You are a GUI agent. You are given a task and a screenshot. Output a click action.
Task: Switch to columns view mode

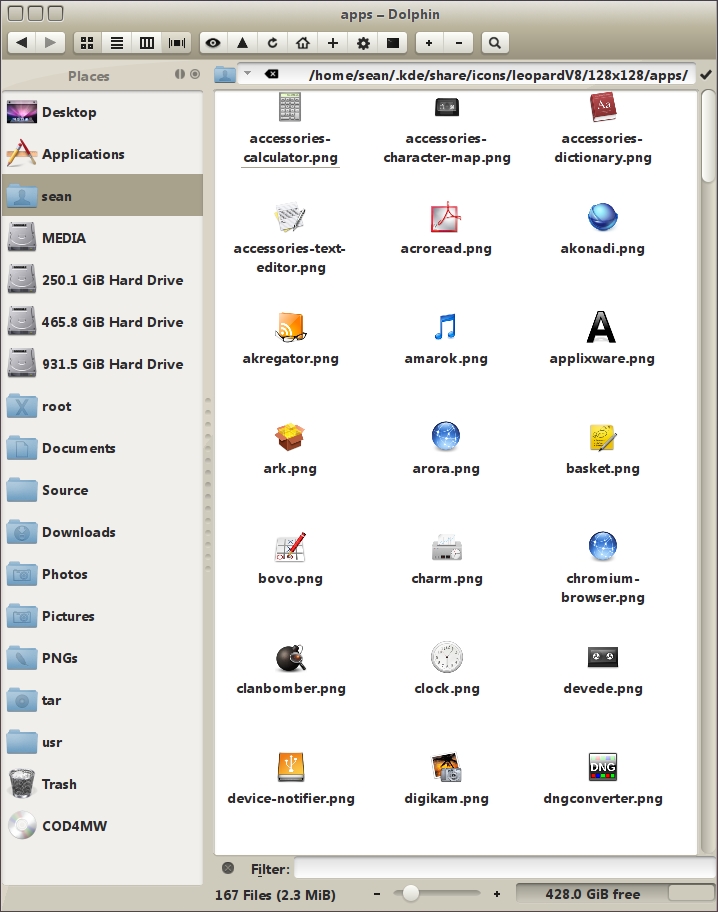147,42
